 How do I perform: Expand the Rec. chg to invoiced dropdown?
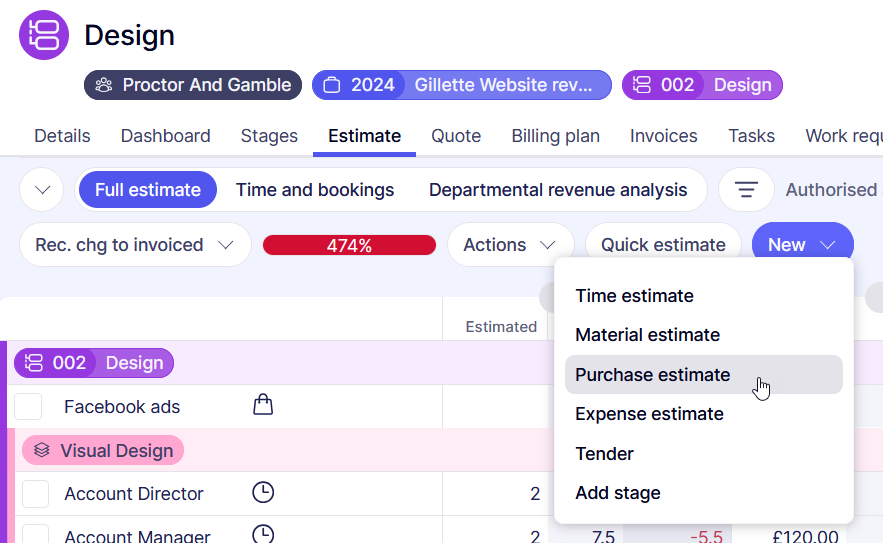[135, 245]
